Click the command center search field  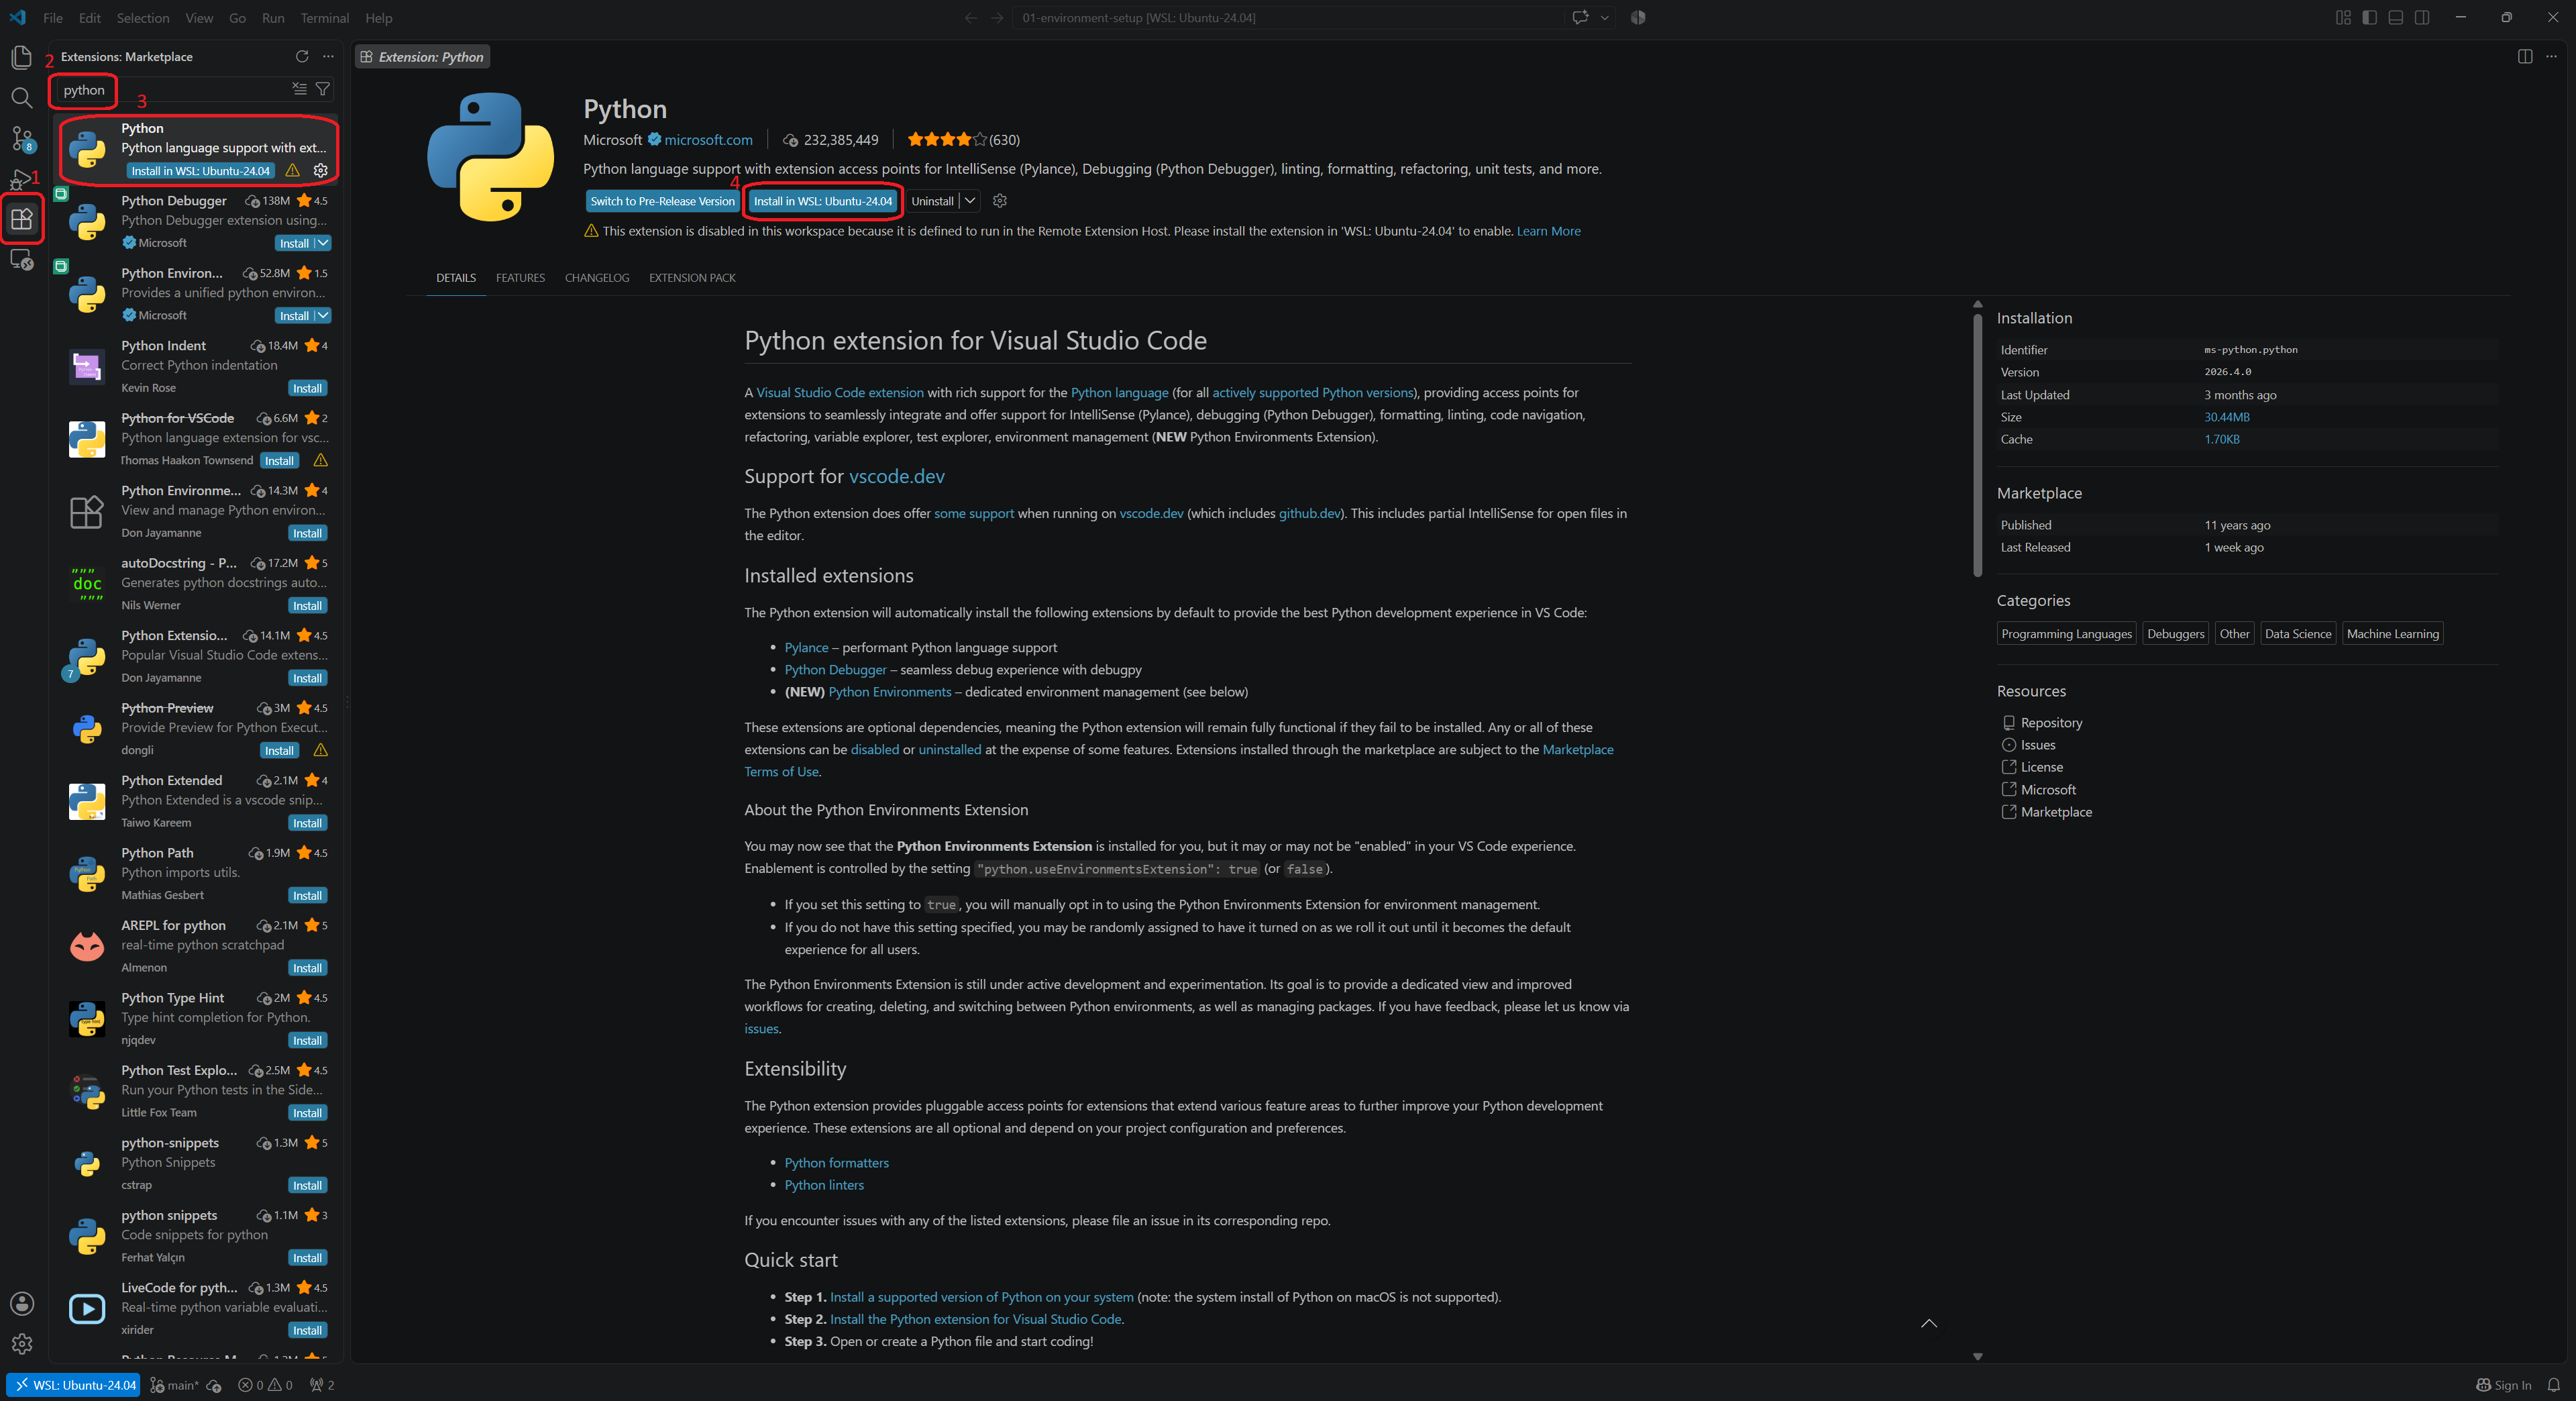[1288, 18]
